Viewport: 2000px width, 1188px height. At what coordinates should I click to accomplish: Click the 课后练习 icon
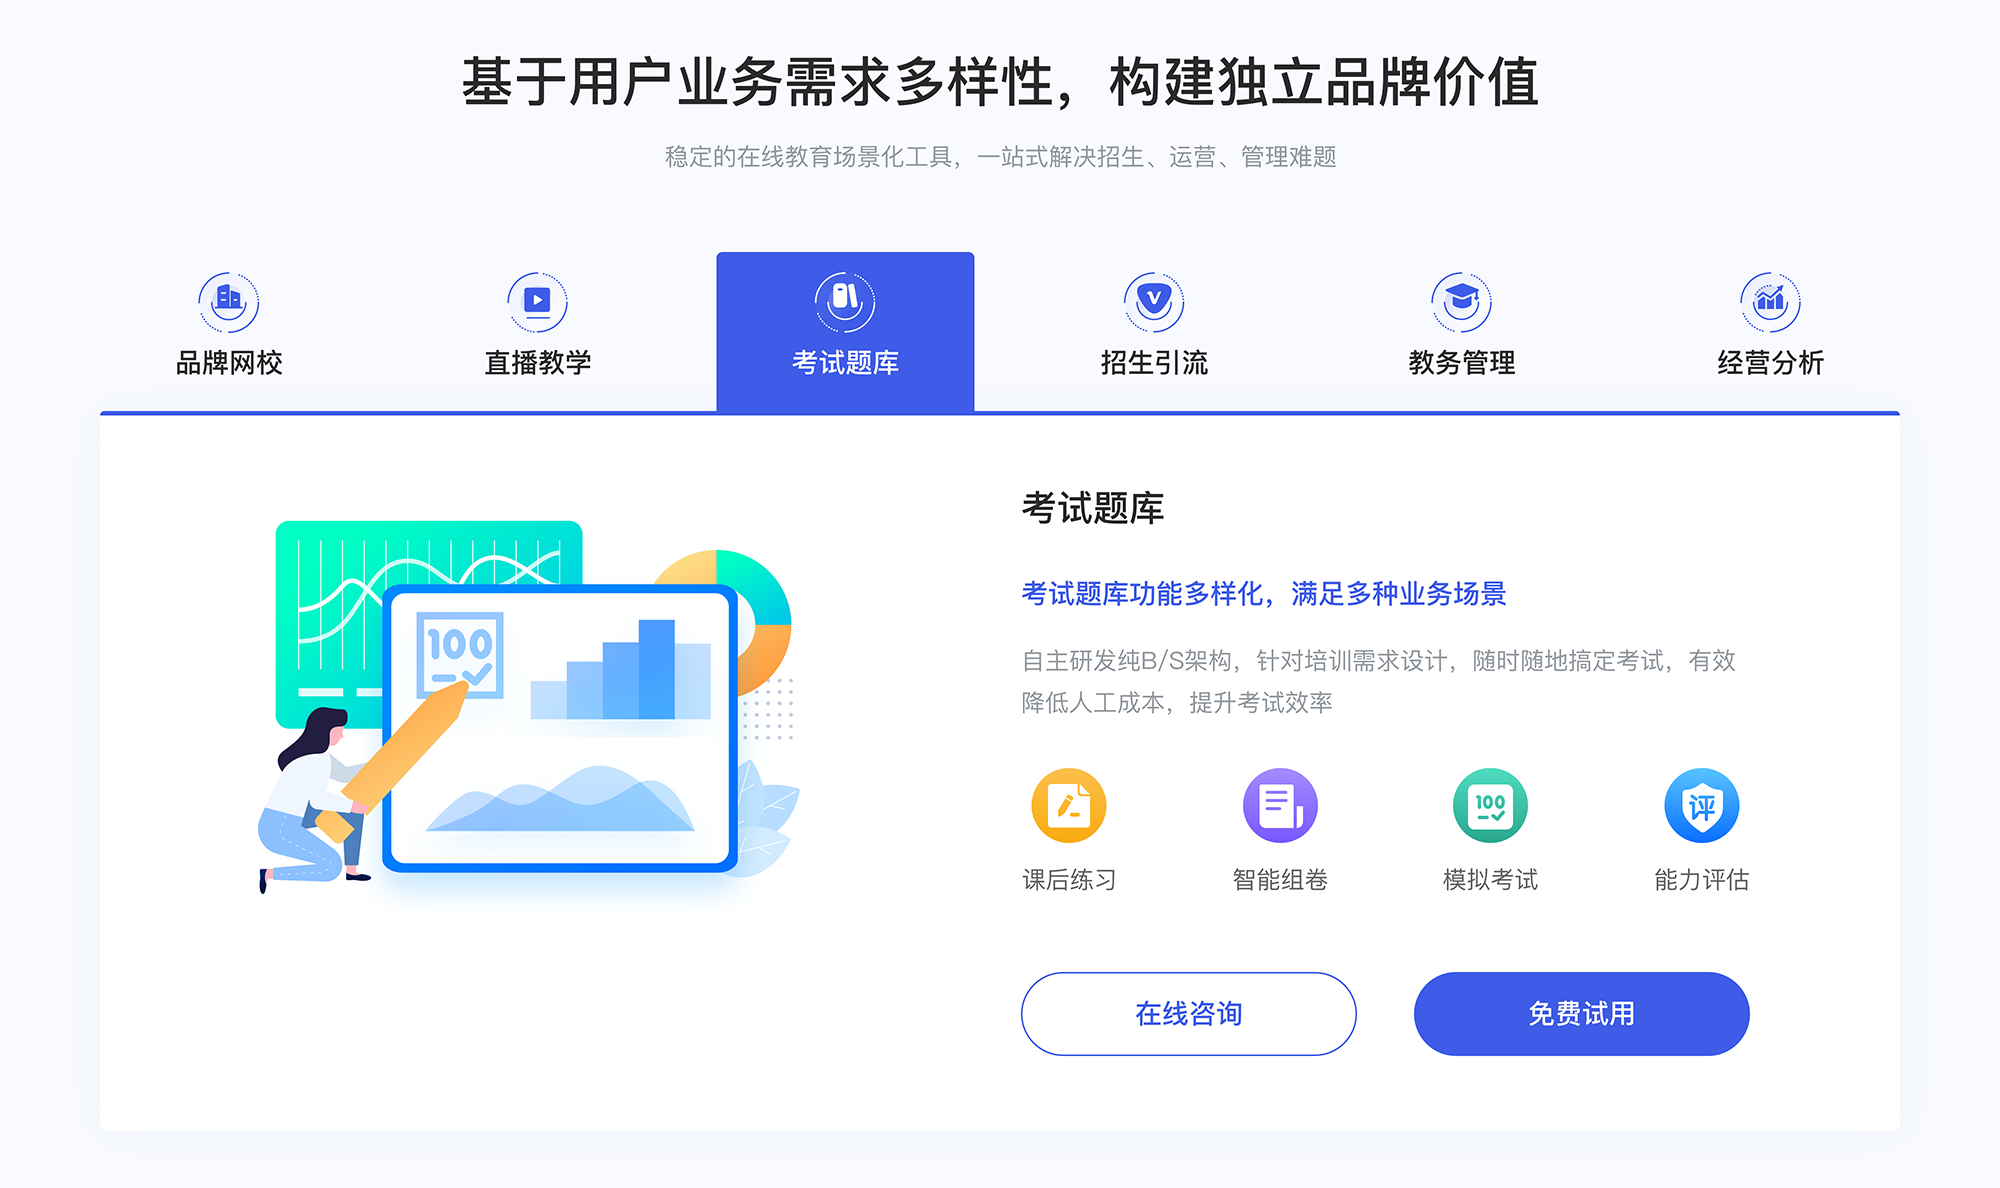coord(1066,812)
